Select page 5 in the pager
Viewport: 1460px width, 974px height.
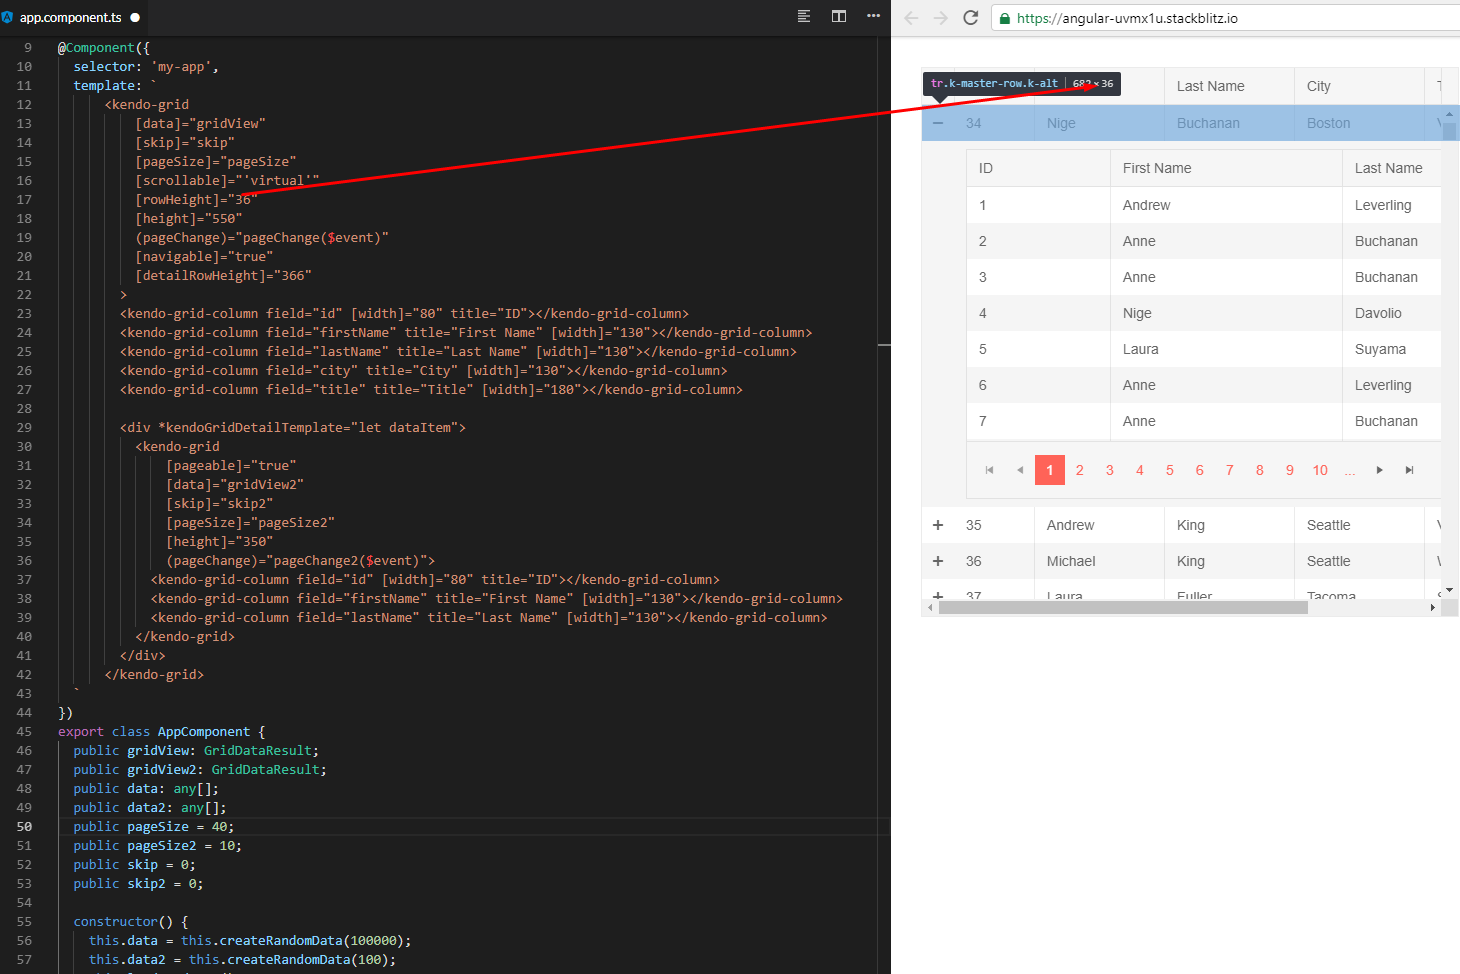(1169, 469)
